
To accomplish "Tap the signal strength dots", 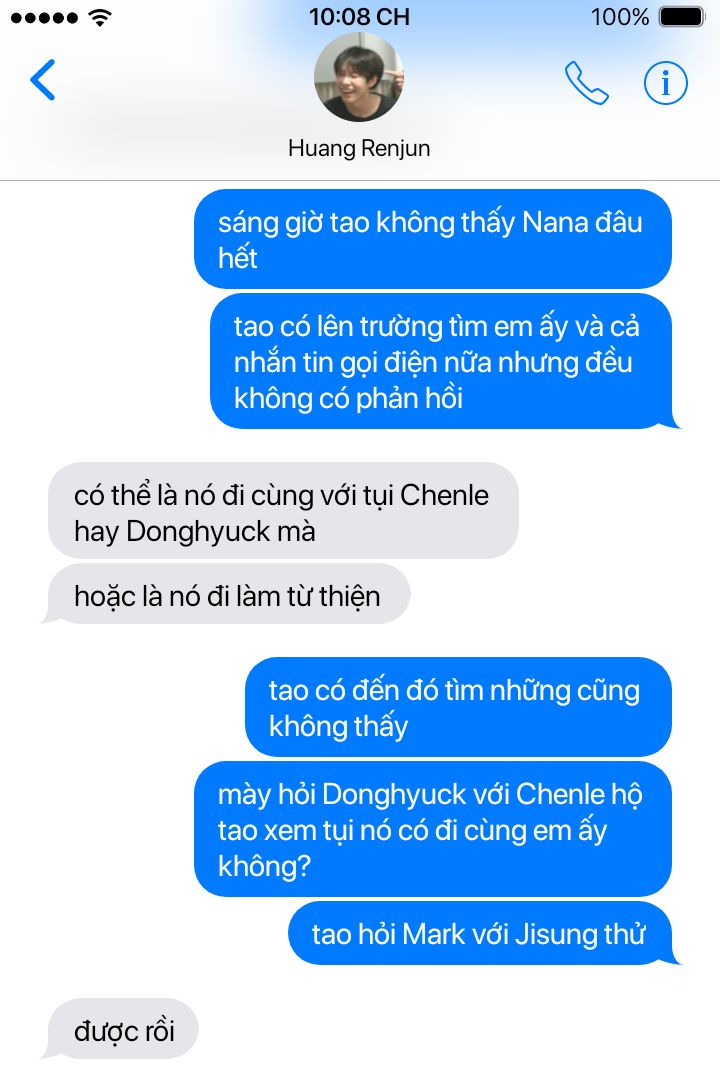I will pos(44,18).
